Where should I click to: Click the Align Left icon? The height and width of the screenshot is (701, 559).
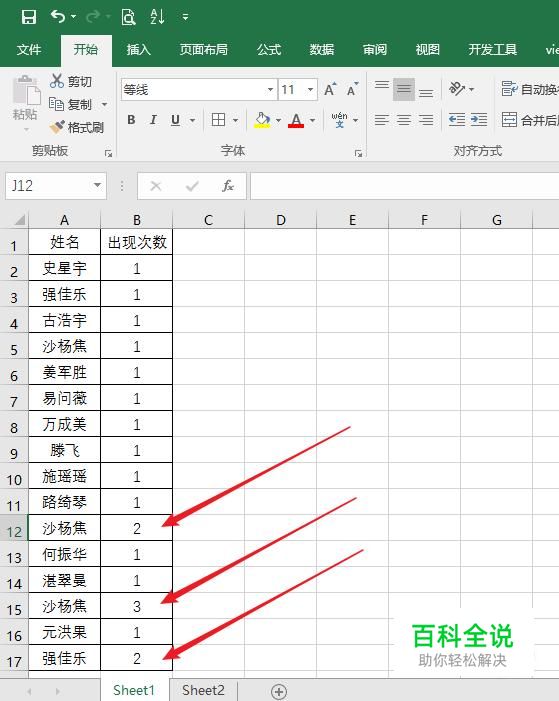click(x=381, y=120)
